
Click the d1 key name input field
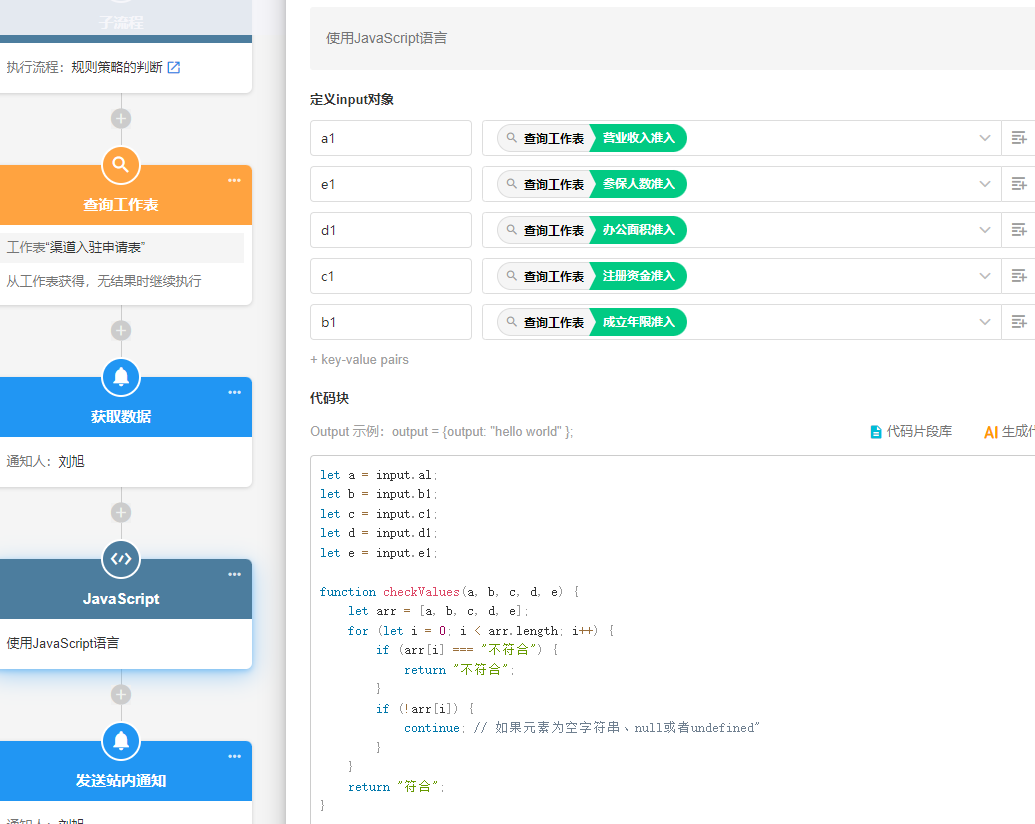click(x=390, y=230)
